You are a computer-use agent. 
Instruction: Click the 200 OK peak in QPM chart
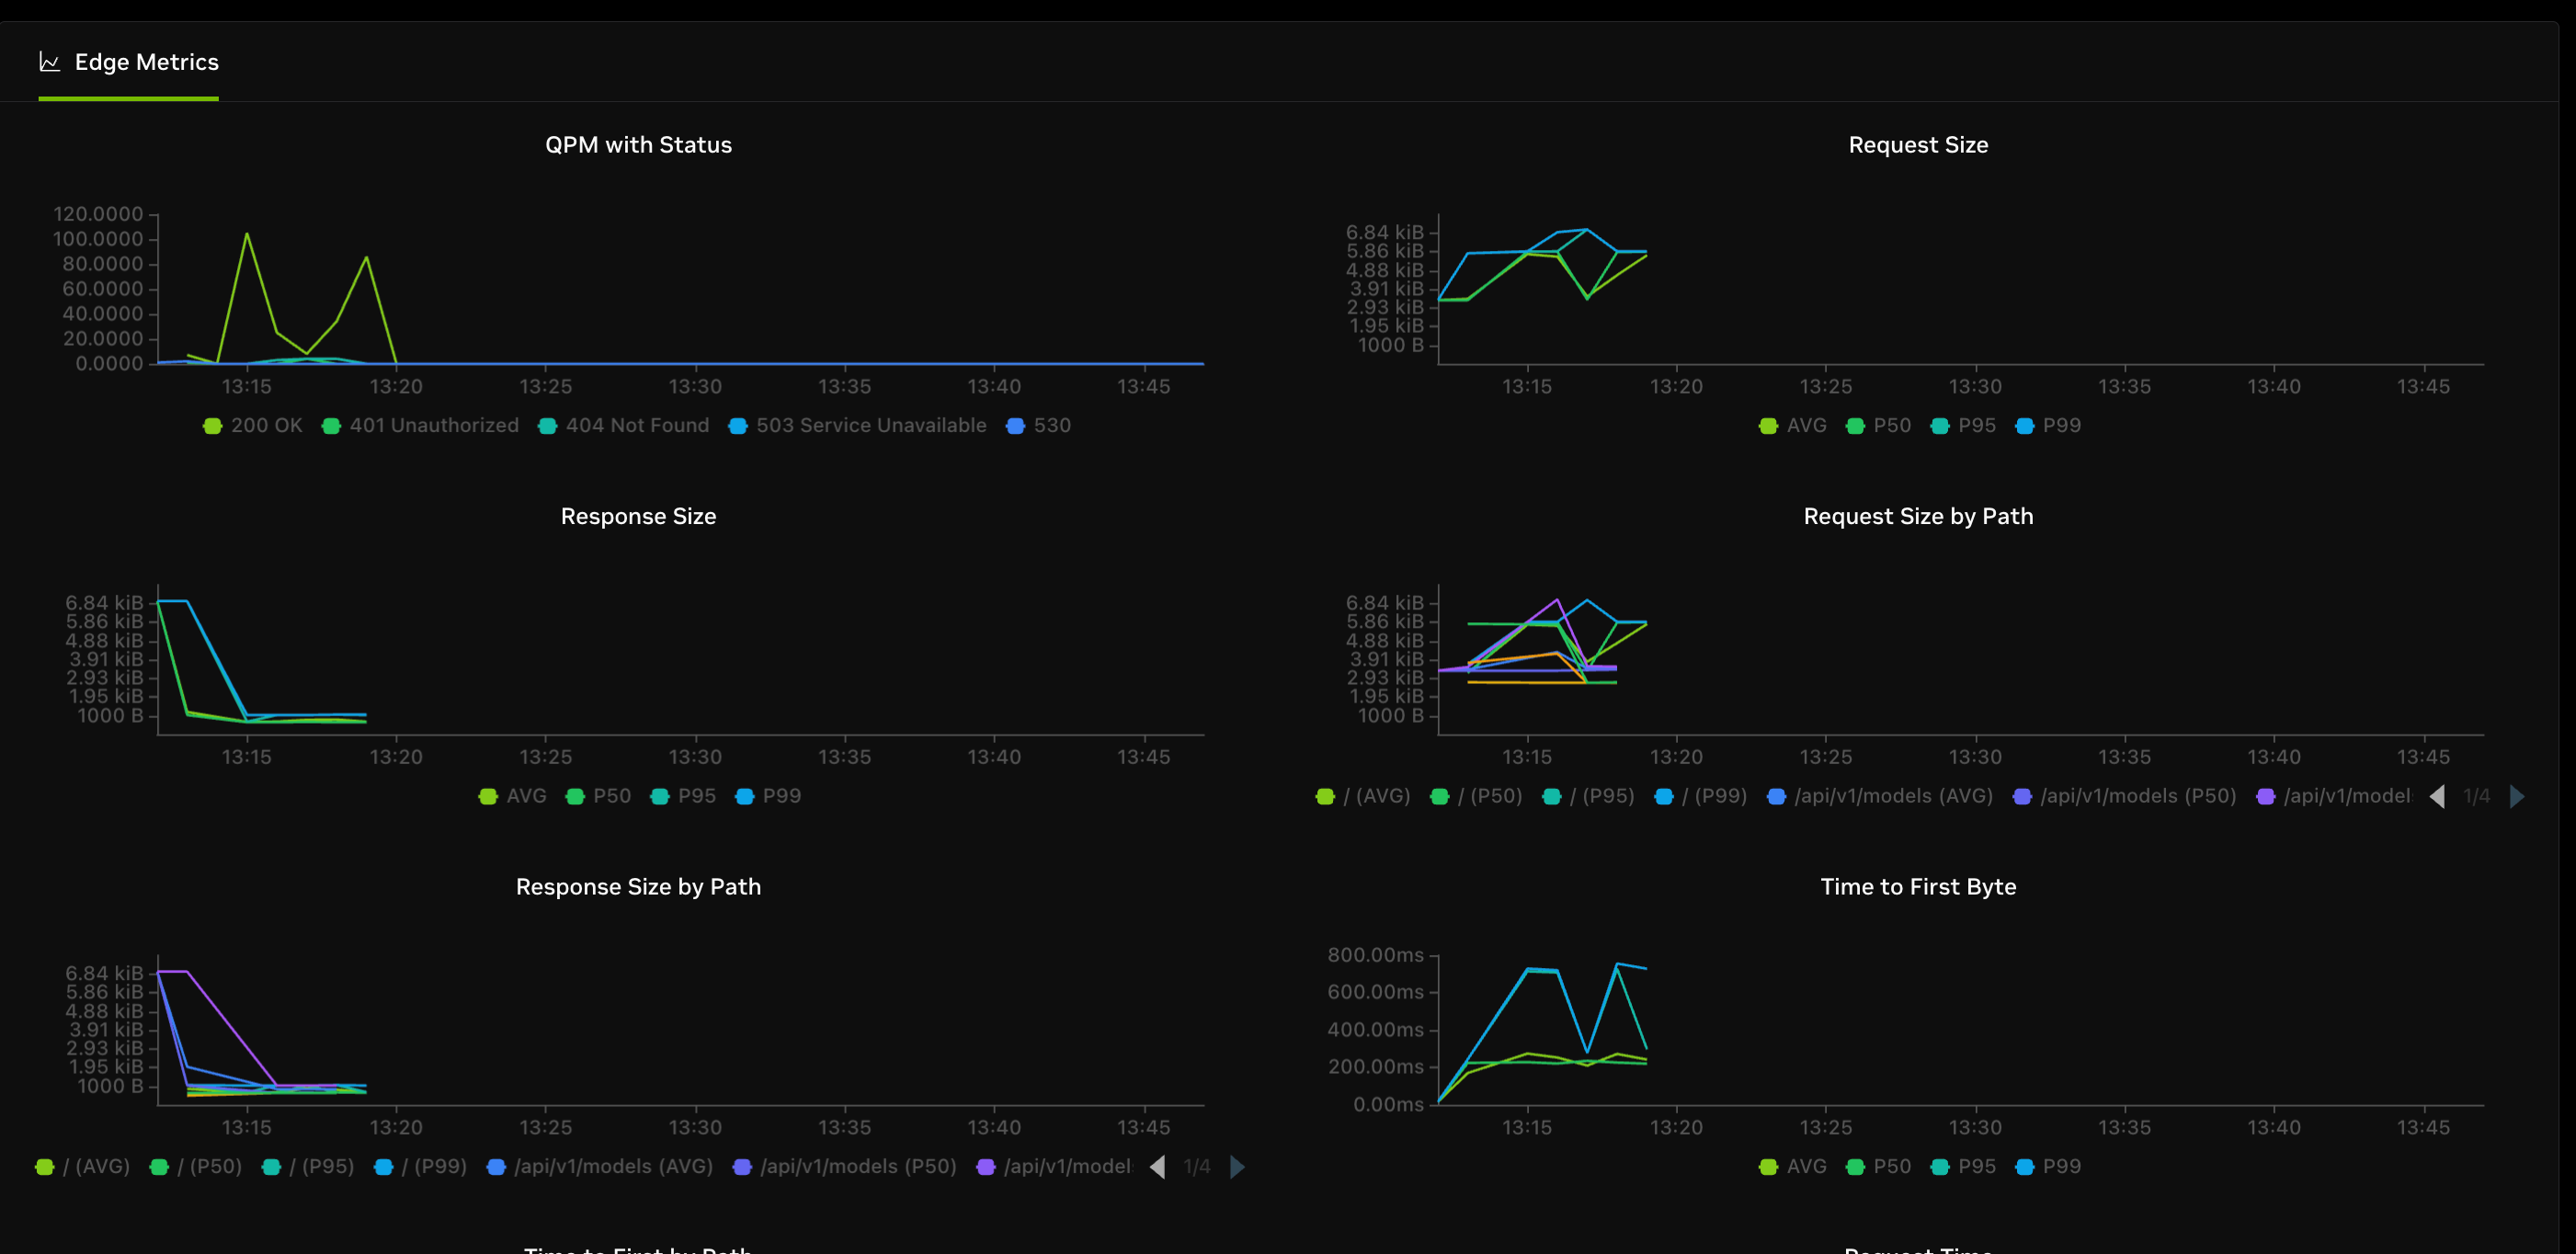point(247,234)
